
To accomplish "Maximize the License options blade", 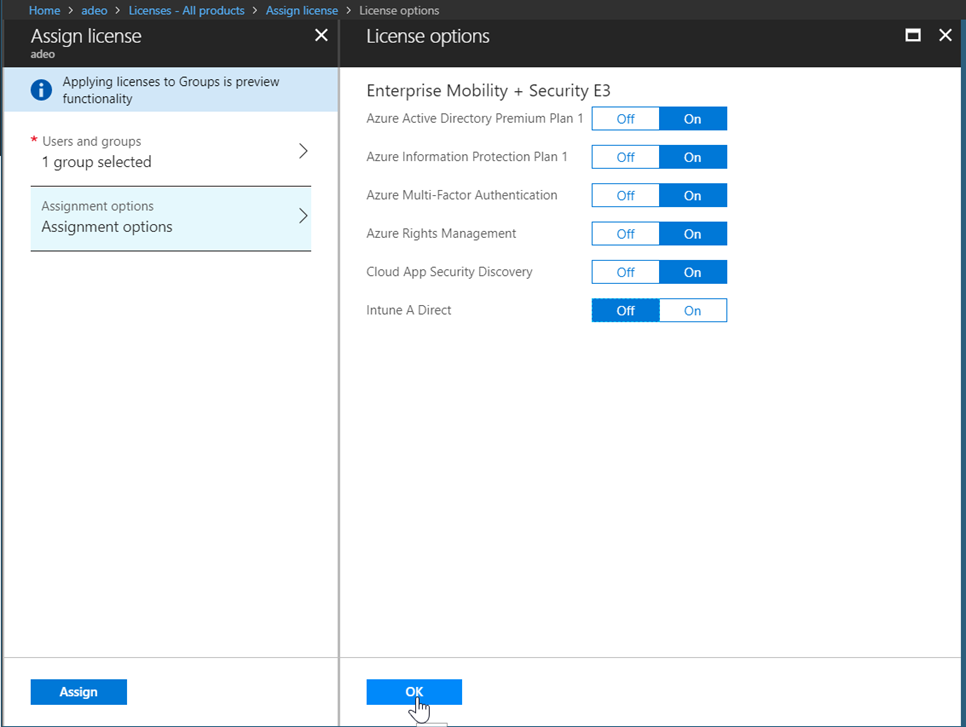I will pos(912,35).
